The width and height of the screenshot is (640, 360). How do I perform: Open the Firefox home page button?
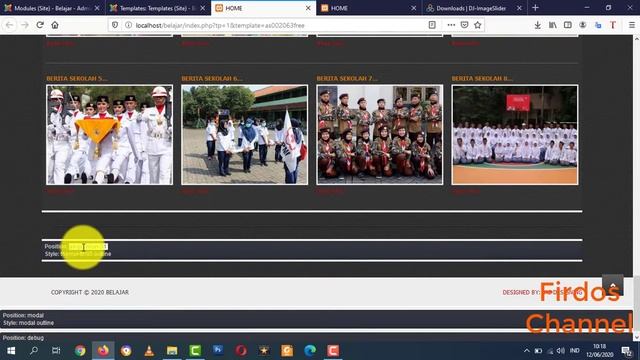click(55, 25)
